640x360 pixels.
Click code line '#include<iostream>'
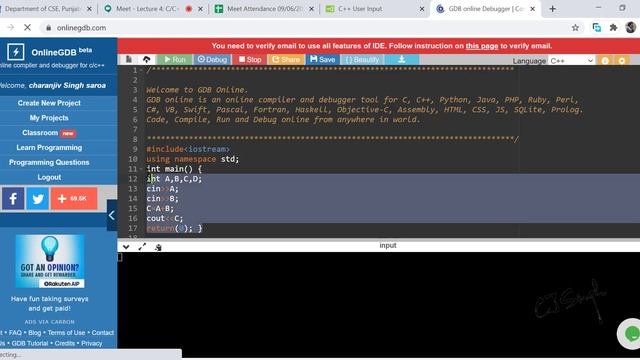pyautogui.click(x=188, y=149)
